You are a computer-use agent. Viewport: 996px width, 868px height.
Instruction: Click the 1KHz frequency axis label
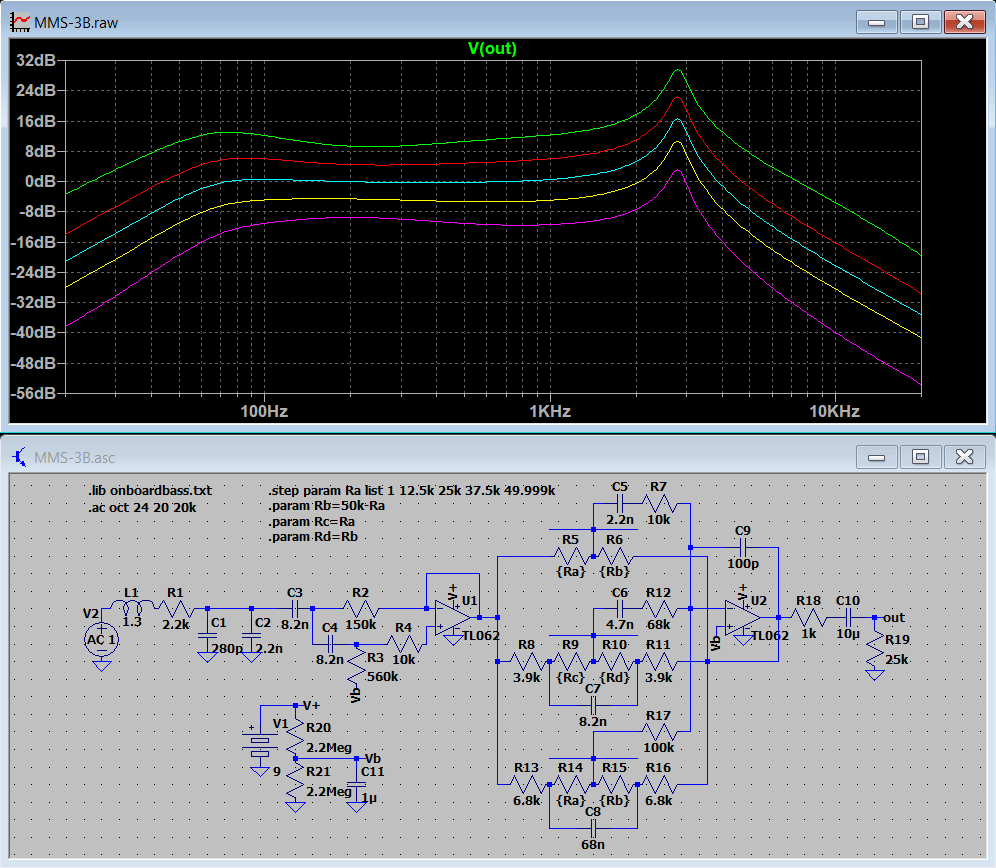(549, 411)
